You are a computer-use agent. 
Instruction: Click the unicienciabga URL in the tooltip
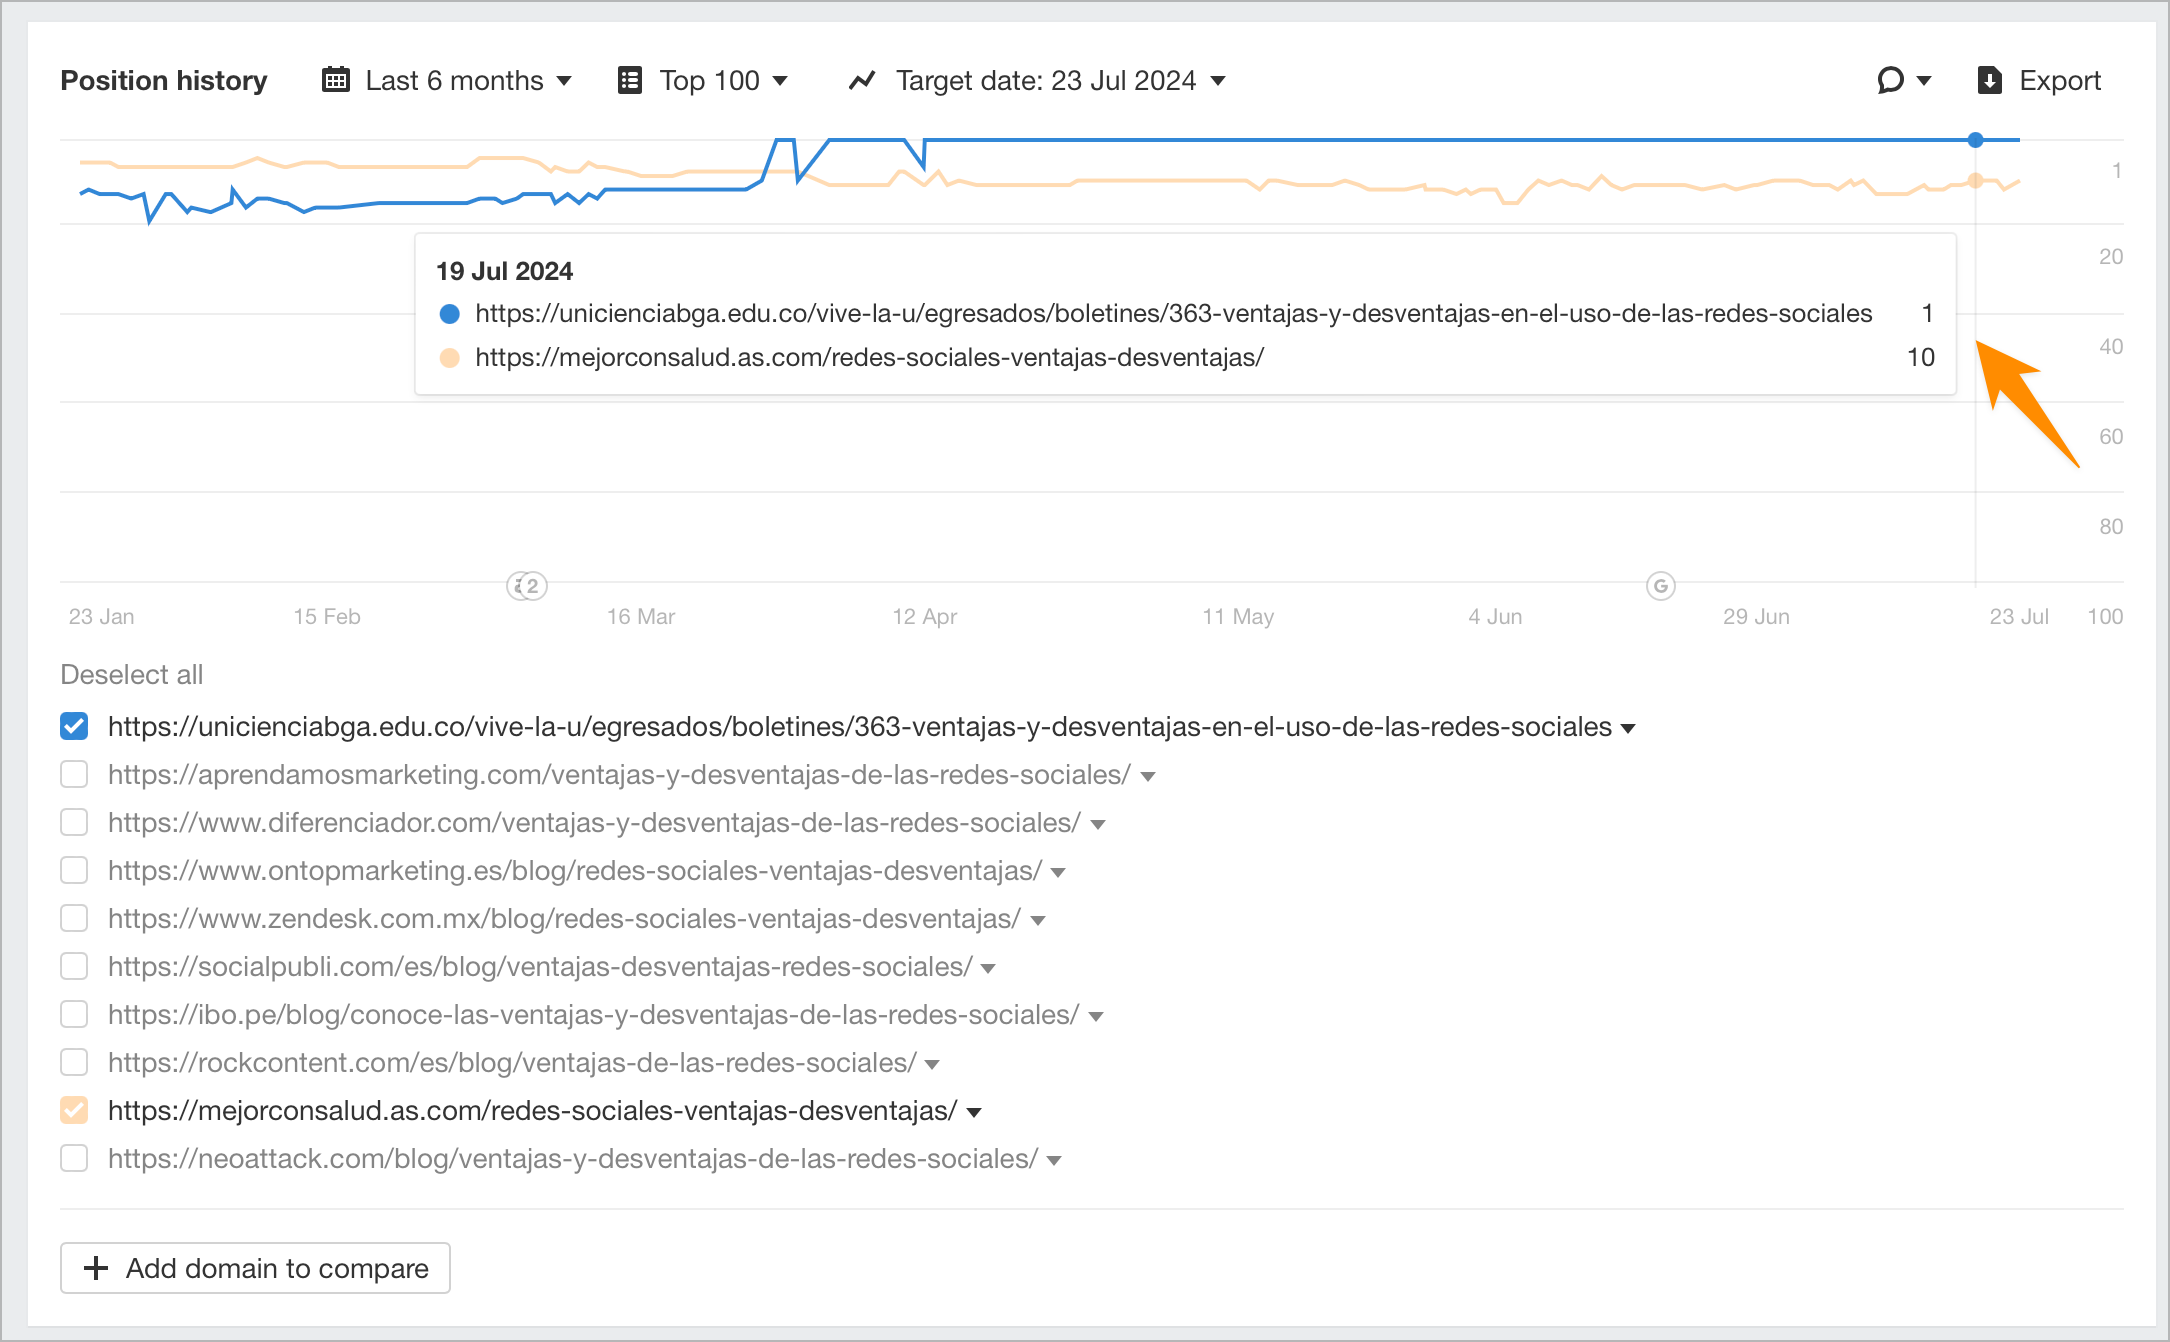point(1173,314)
